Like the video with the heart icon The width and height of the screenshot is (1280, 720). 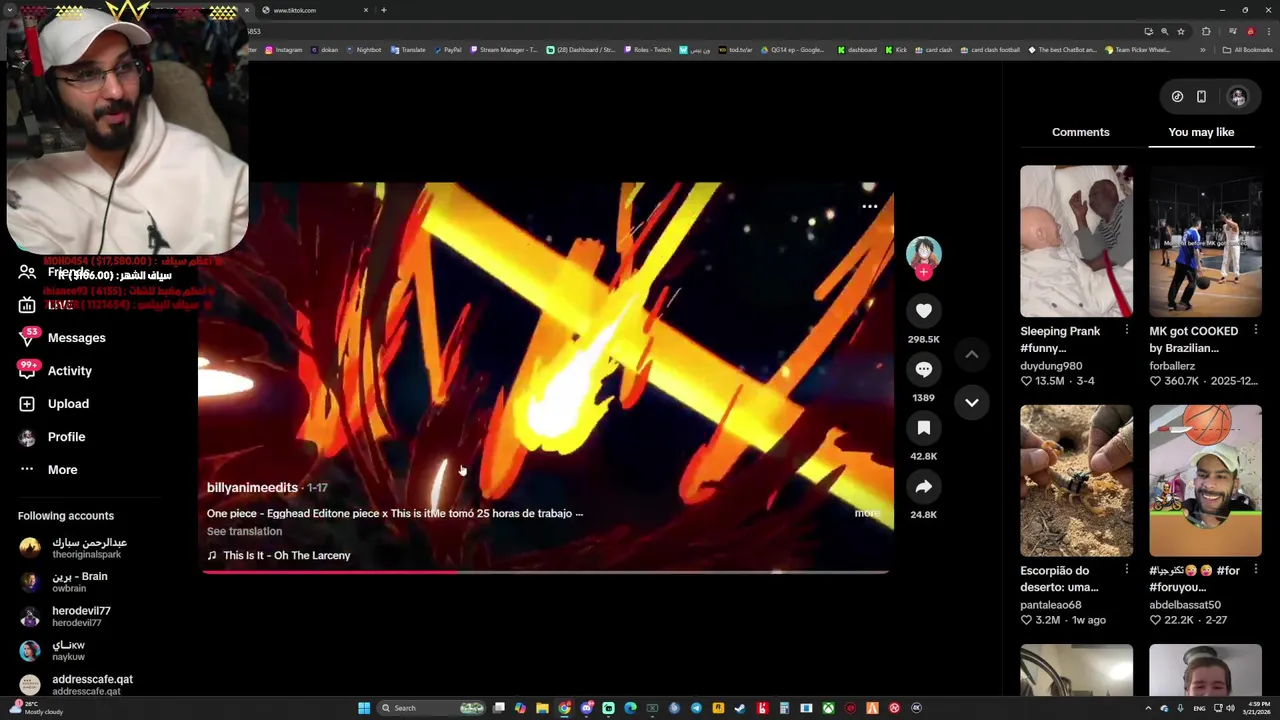point(923,311)
